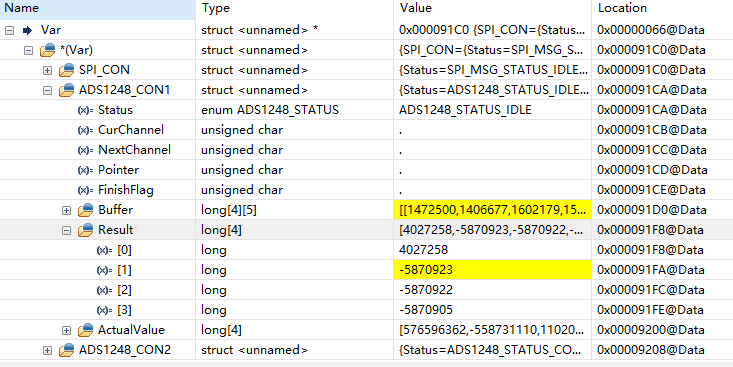Expand the ActualValue array node
The image size is (733, 367).
coord(66,331)
